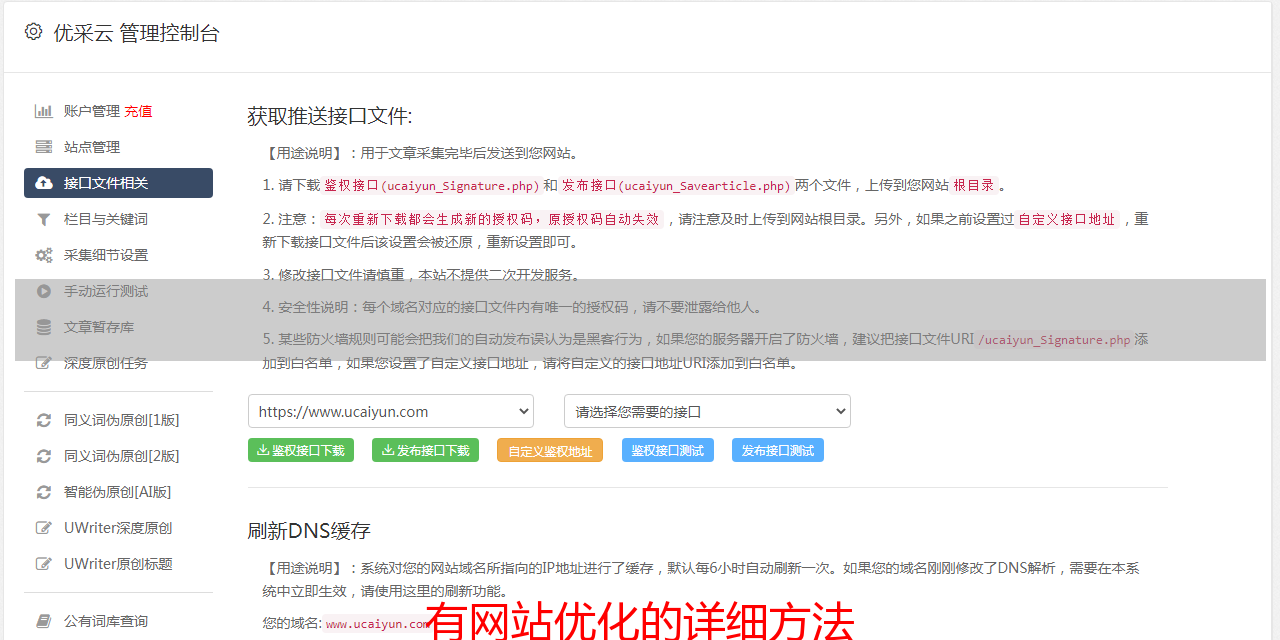This screenshot has height=640, width=1280.
Task: Open 账户管理 via its bar chart icon
Action: point(44,111)
